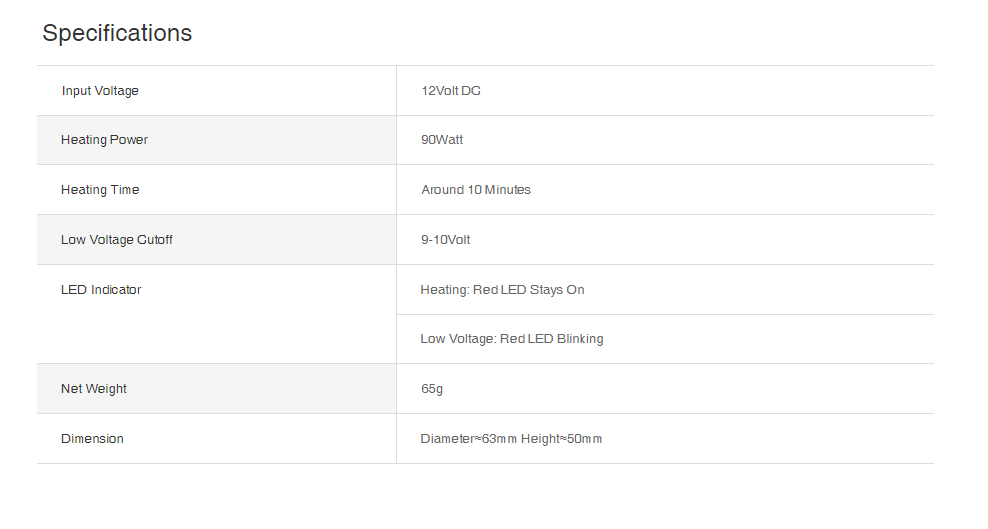Viewport: 988px width, 529px height.
Task: Click the 90Watt value cell
Action: click(x=442, y=140)
